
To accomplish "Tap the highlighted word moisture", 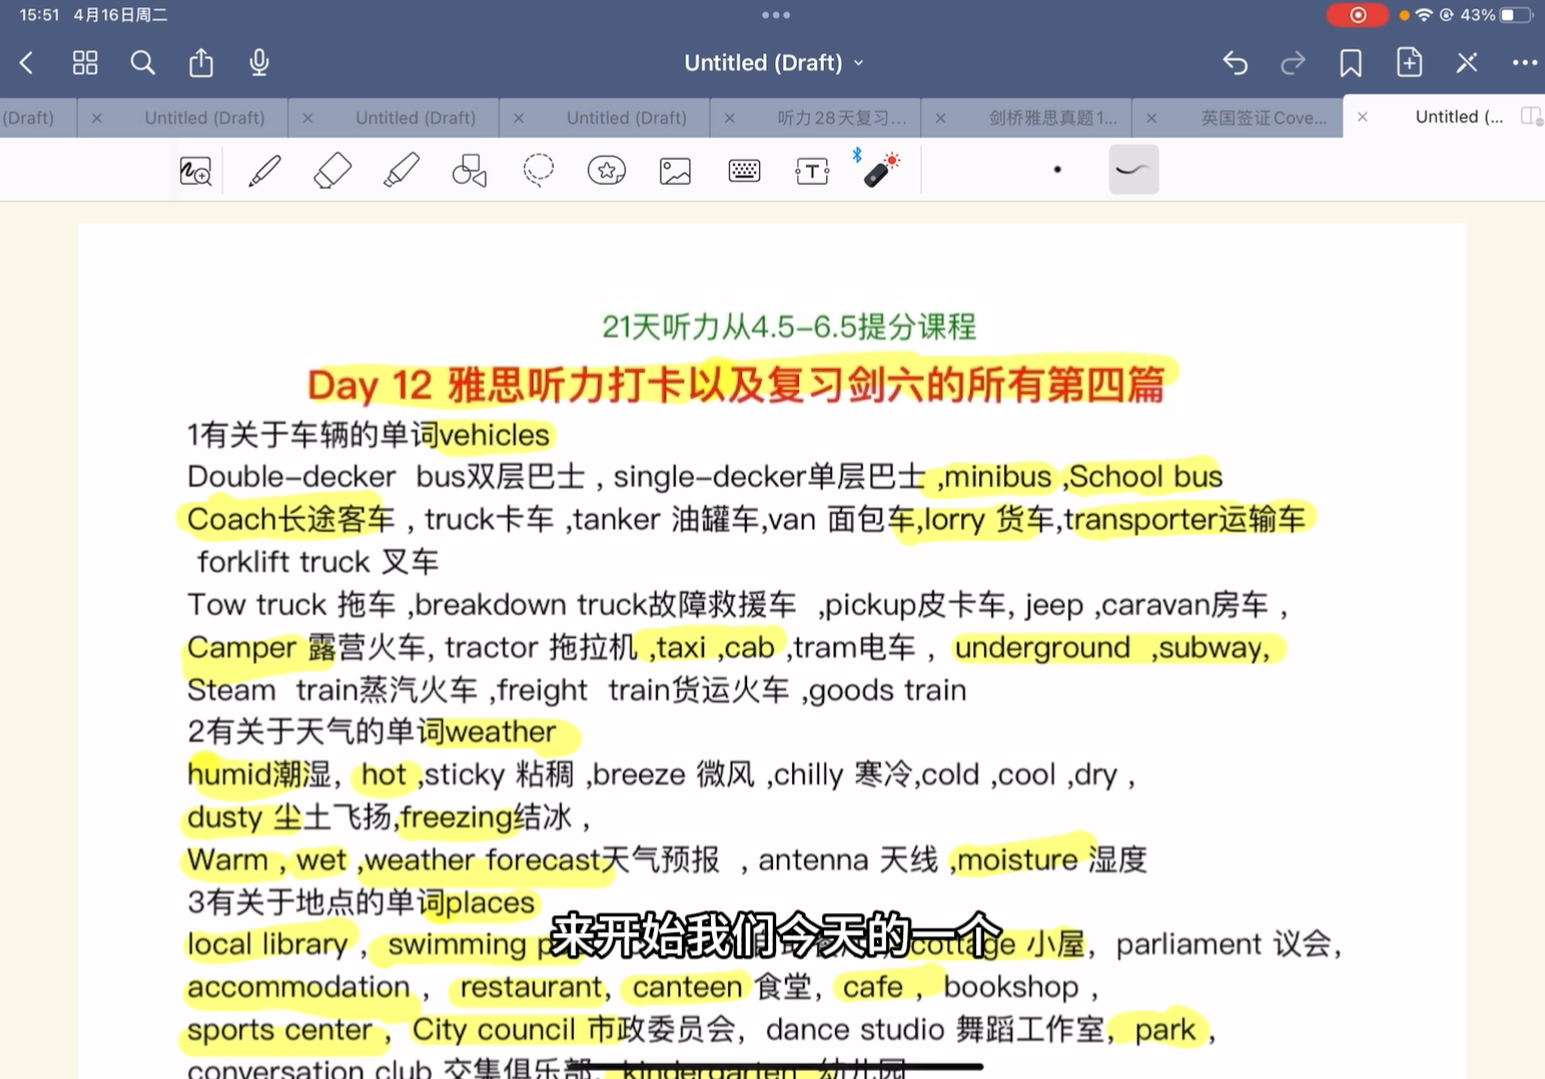I will [1018, 860].
